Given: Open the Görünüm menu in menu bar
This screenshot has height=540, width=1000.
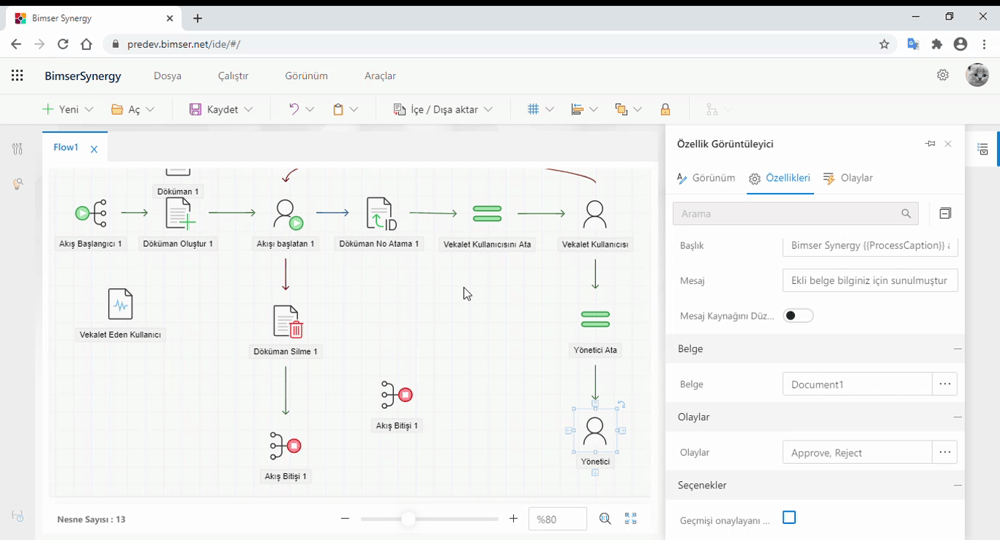Looking at the screenshot, I should (306, 76).
